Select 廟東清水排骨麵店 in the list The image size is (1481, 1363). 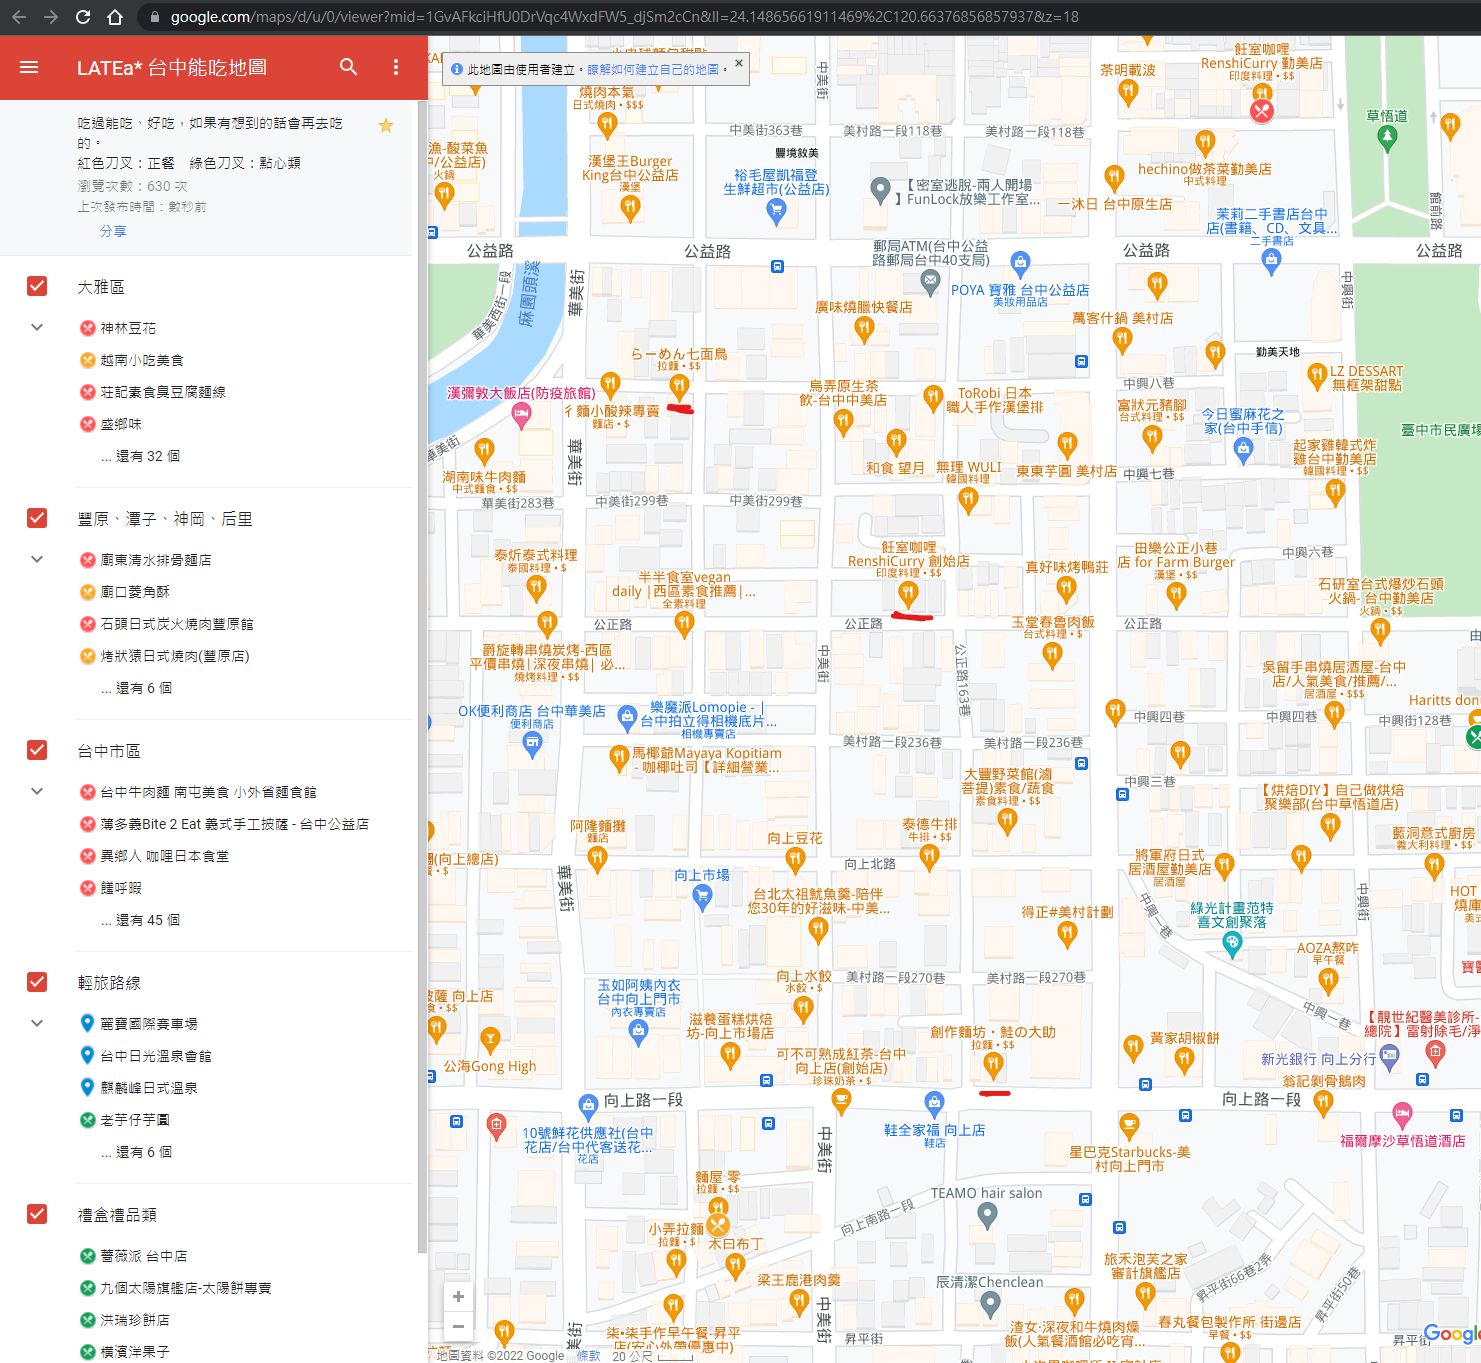pos(156,560)
